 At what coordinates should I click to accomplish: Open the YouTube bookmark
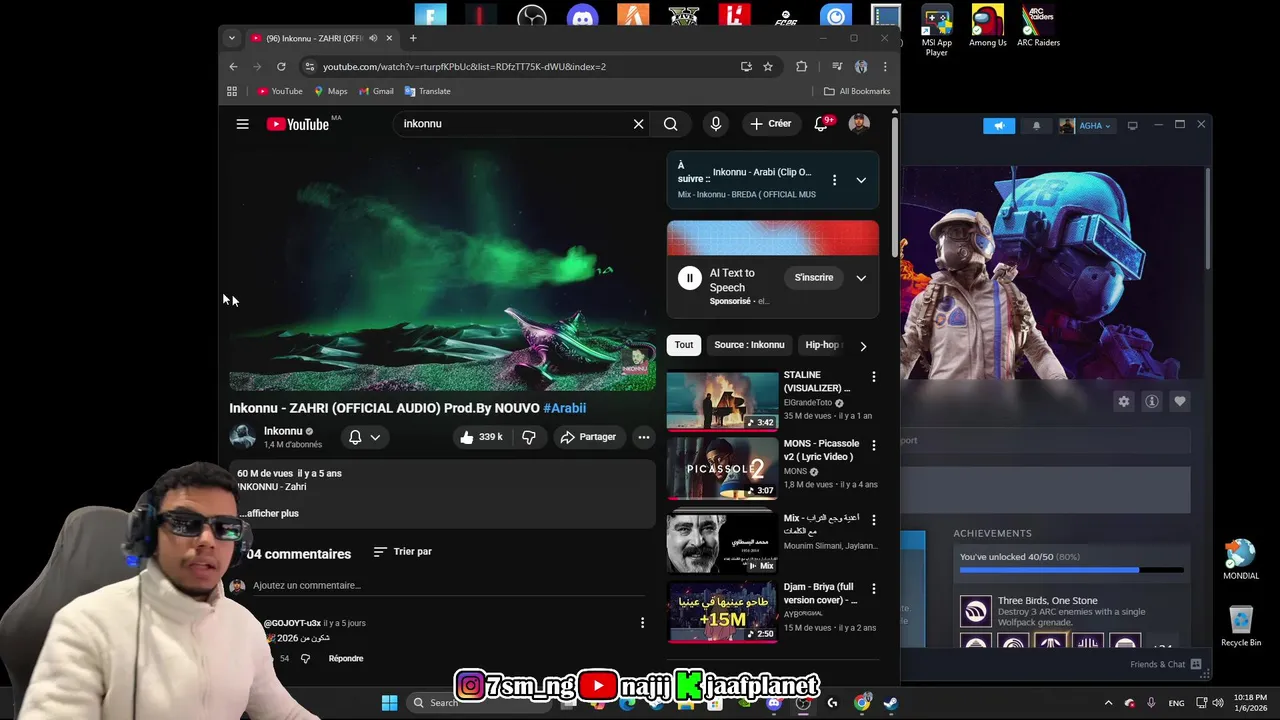coord(280,91)
